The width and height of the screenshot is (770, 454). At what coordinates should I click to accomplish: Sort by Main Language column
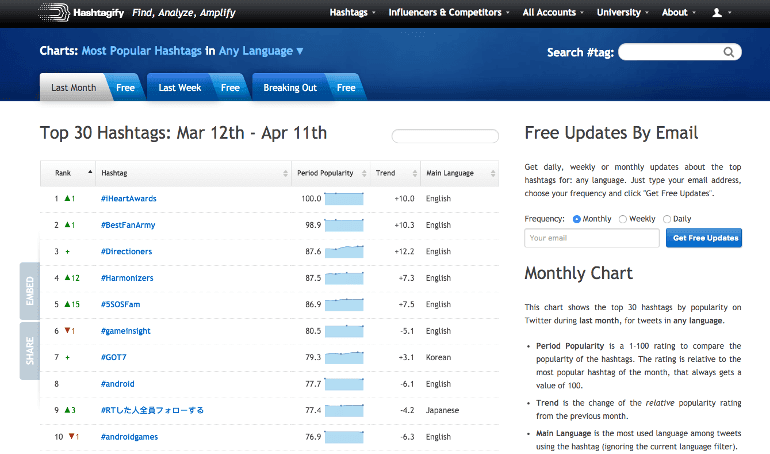click(x=460, y=173)
